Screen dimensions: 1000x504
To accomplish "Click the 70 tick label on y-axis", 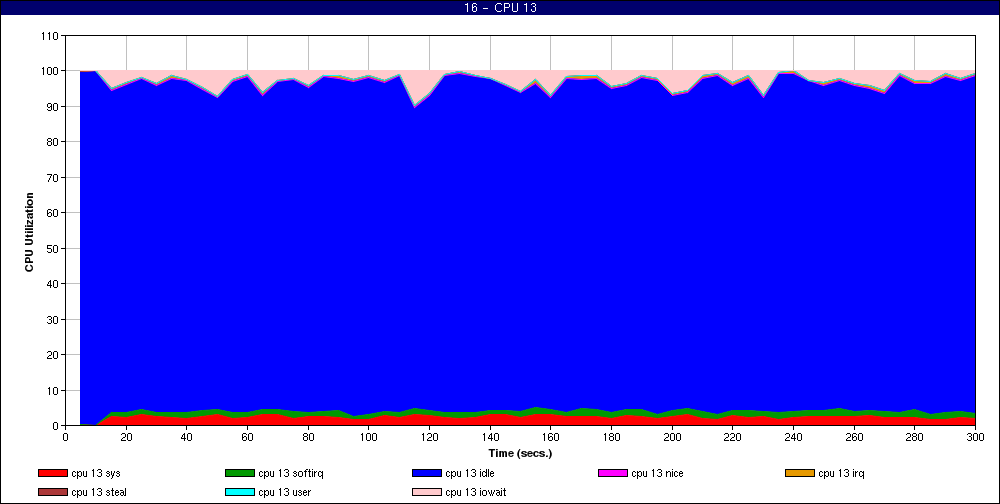I will 52,177.
